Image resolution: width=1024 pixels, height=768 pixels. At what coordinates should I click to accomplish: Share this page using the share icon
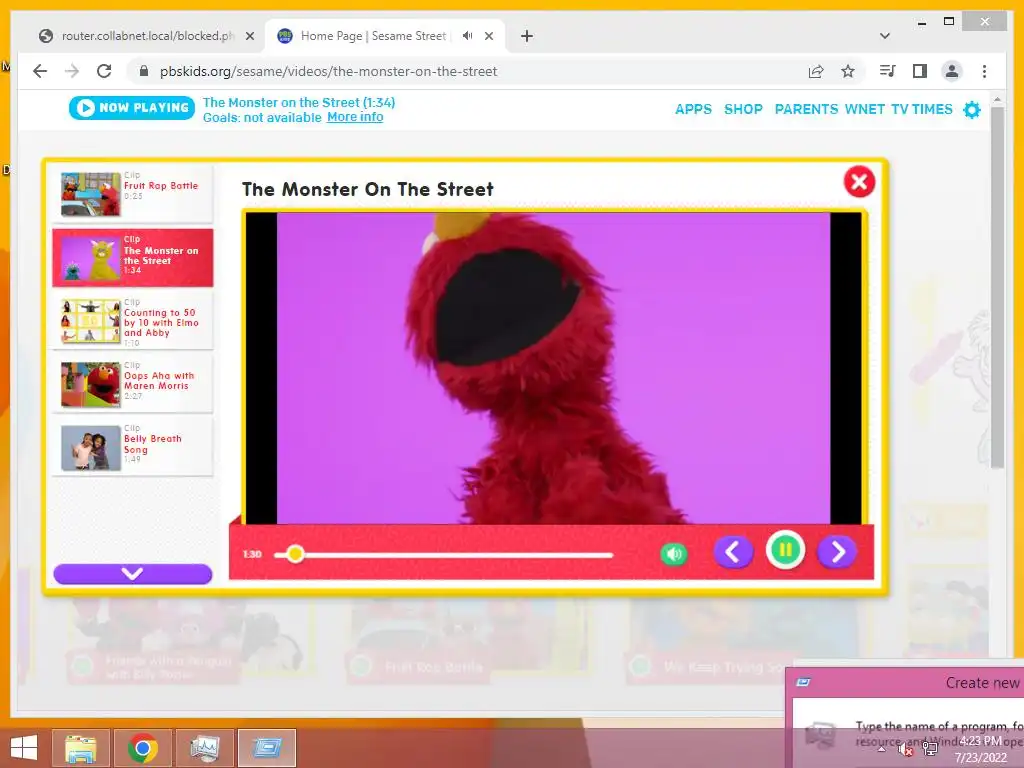click(816, 71)
